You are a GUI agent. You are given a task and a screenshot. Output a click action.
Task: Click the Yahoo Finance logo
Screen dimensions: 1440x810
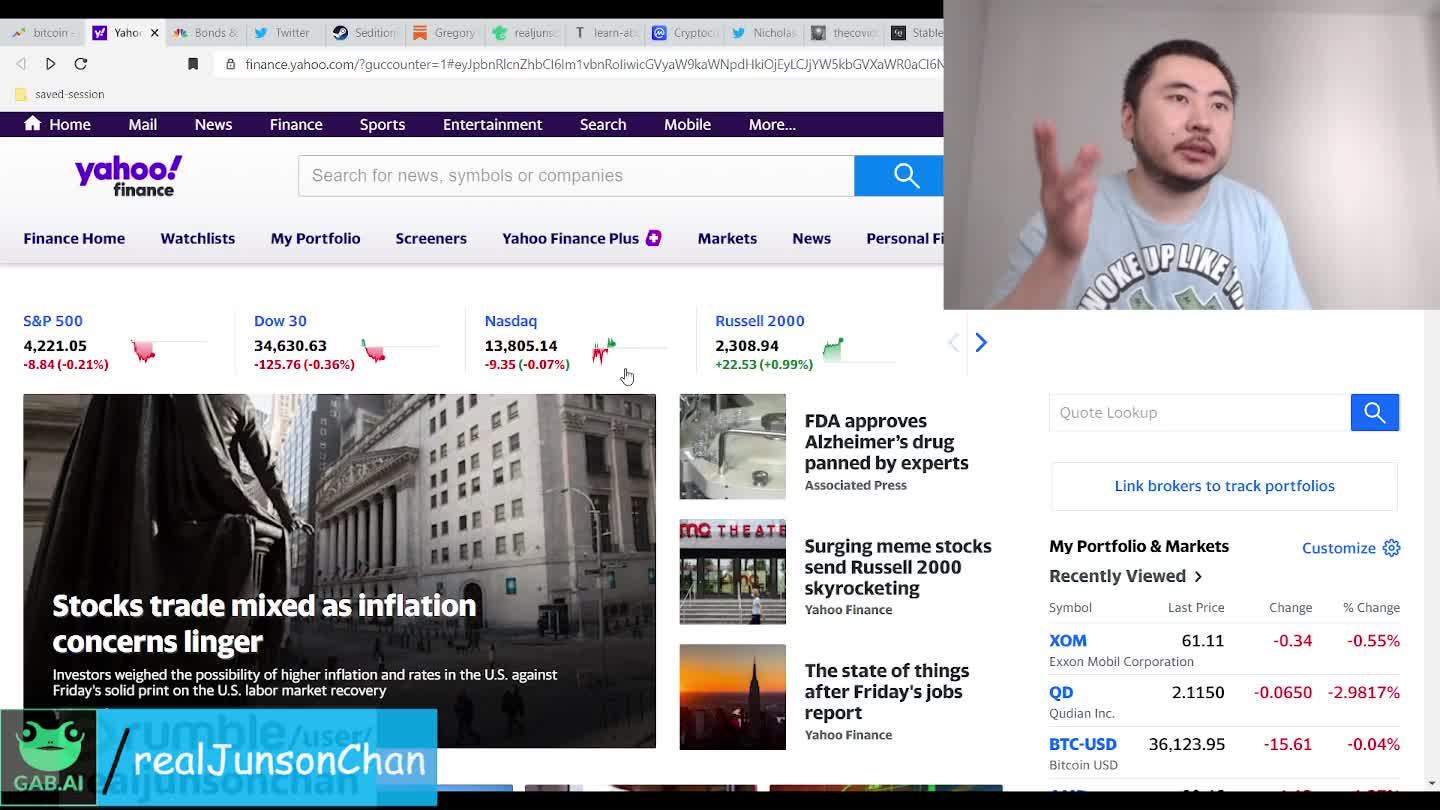[x=129, y=176]
